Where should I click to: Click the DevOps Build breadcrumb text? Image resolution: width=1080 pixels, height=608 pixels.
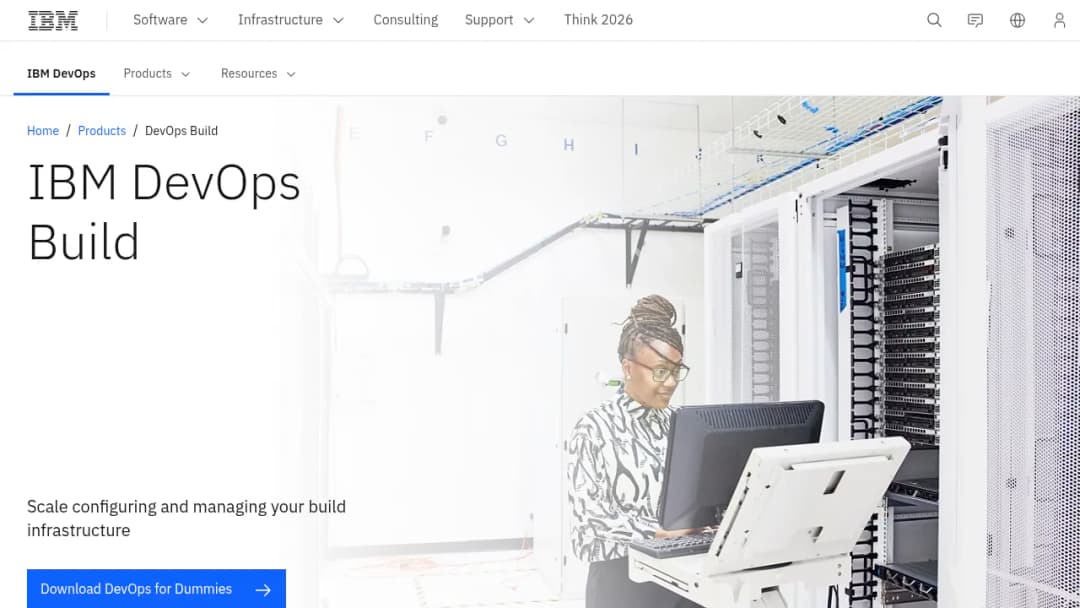pyautogui.click(x=181, y=131)
